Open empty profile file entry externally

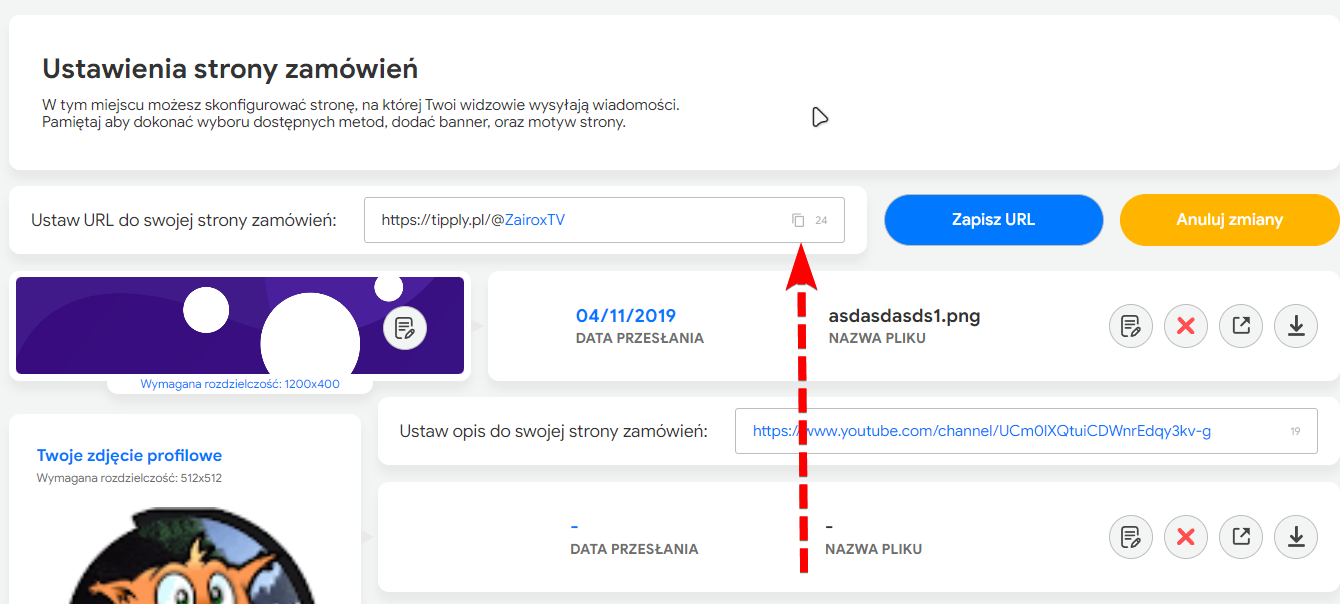[x=1241, y=537]
